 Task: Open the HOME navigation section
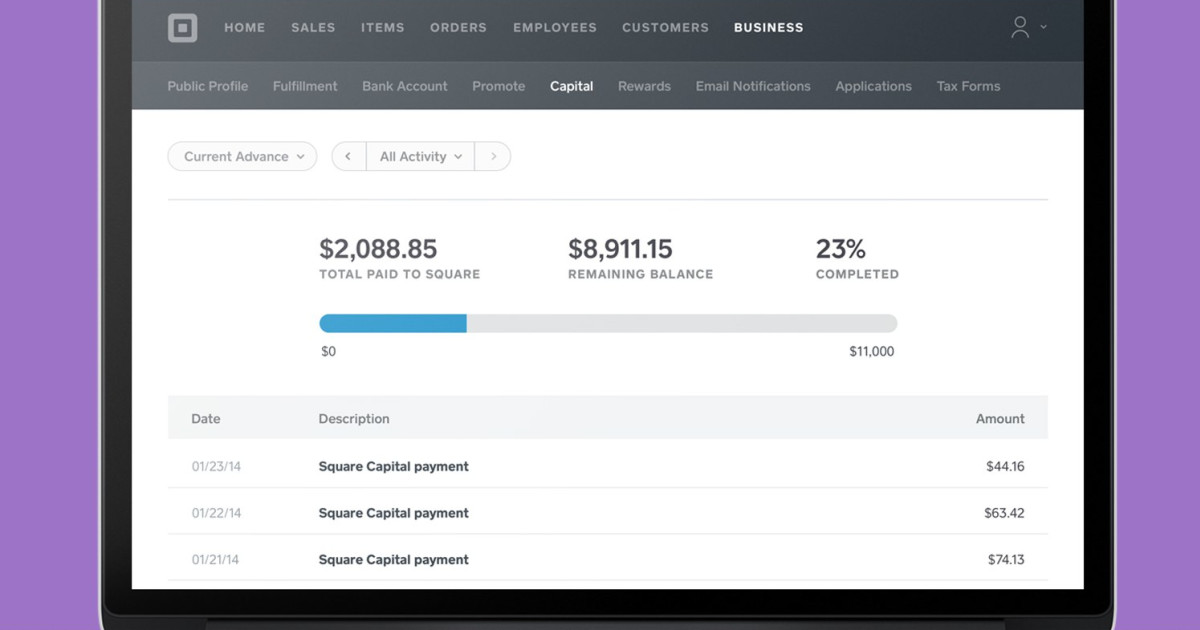point(244,28)
